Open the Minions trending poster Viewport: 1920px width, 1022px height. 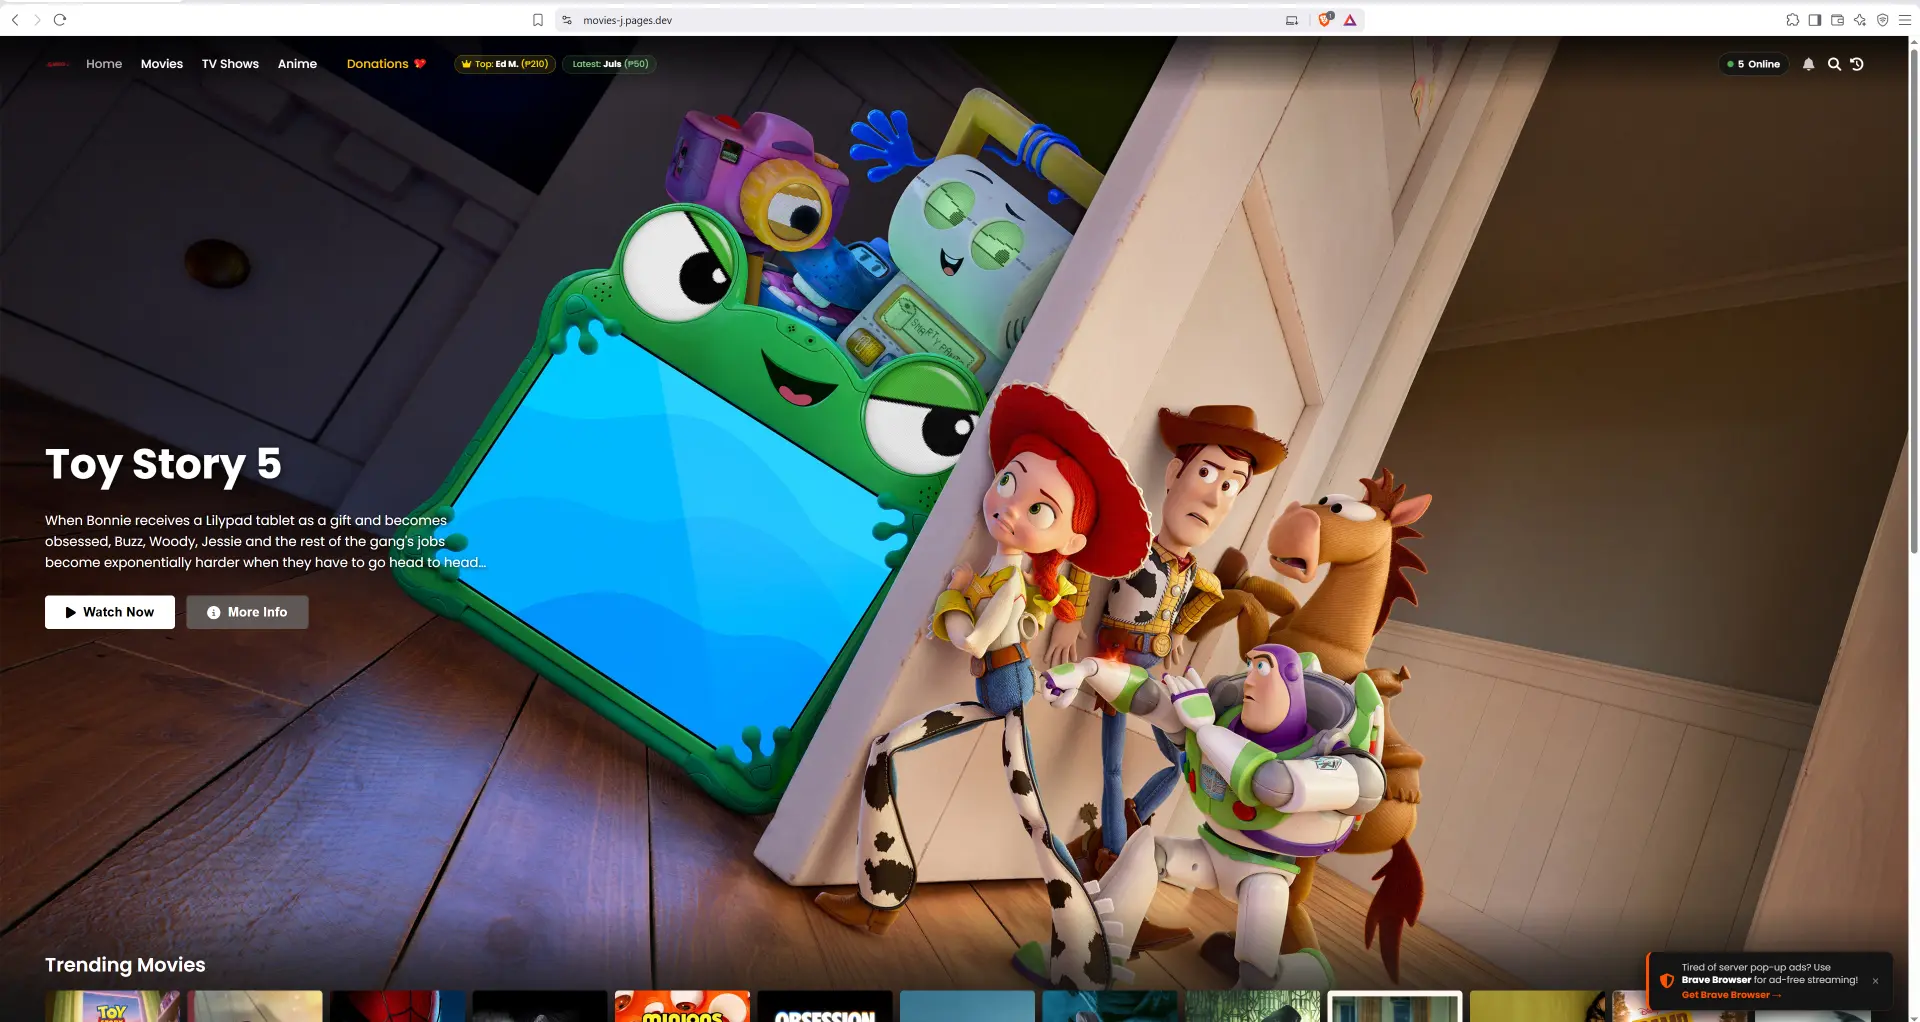pyautogui.click(x=682, y=1006)
